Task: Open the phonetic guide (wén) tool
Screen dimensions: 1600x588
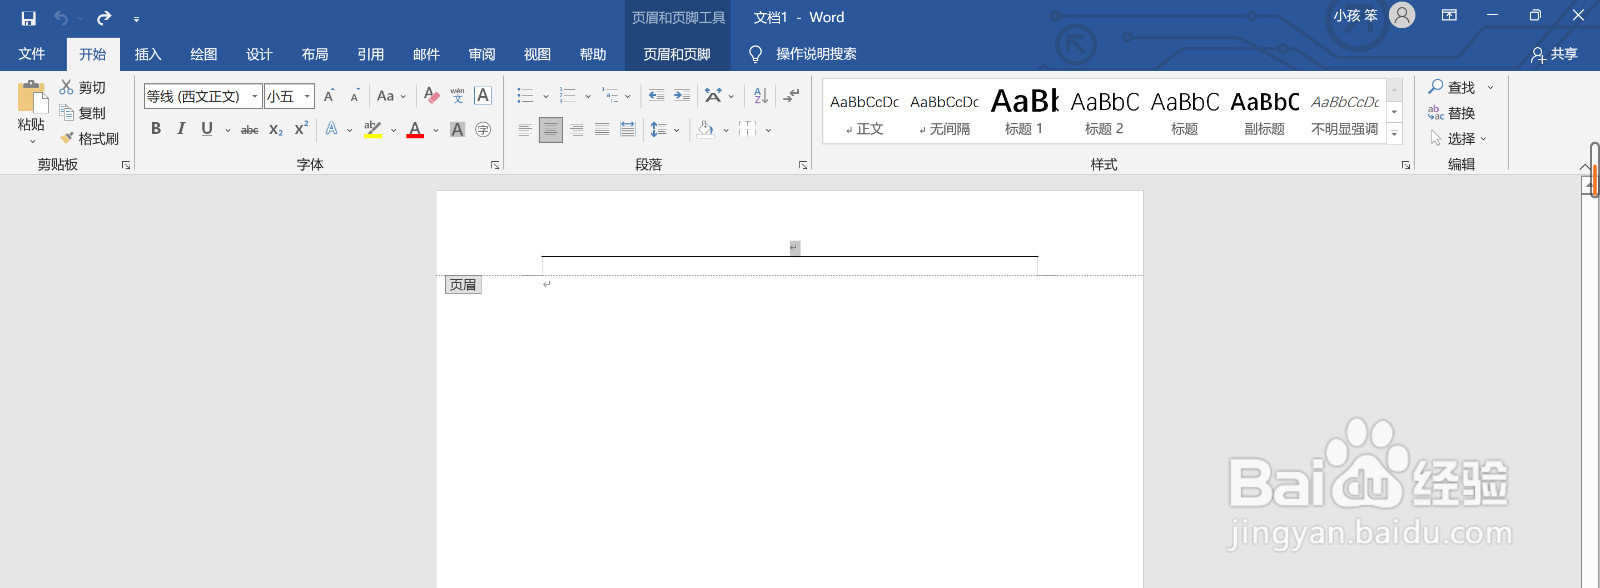Action: 457,96
